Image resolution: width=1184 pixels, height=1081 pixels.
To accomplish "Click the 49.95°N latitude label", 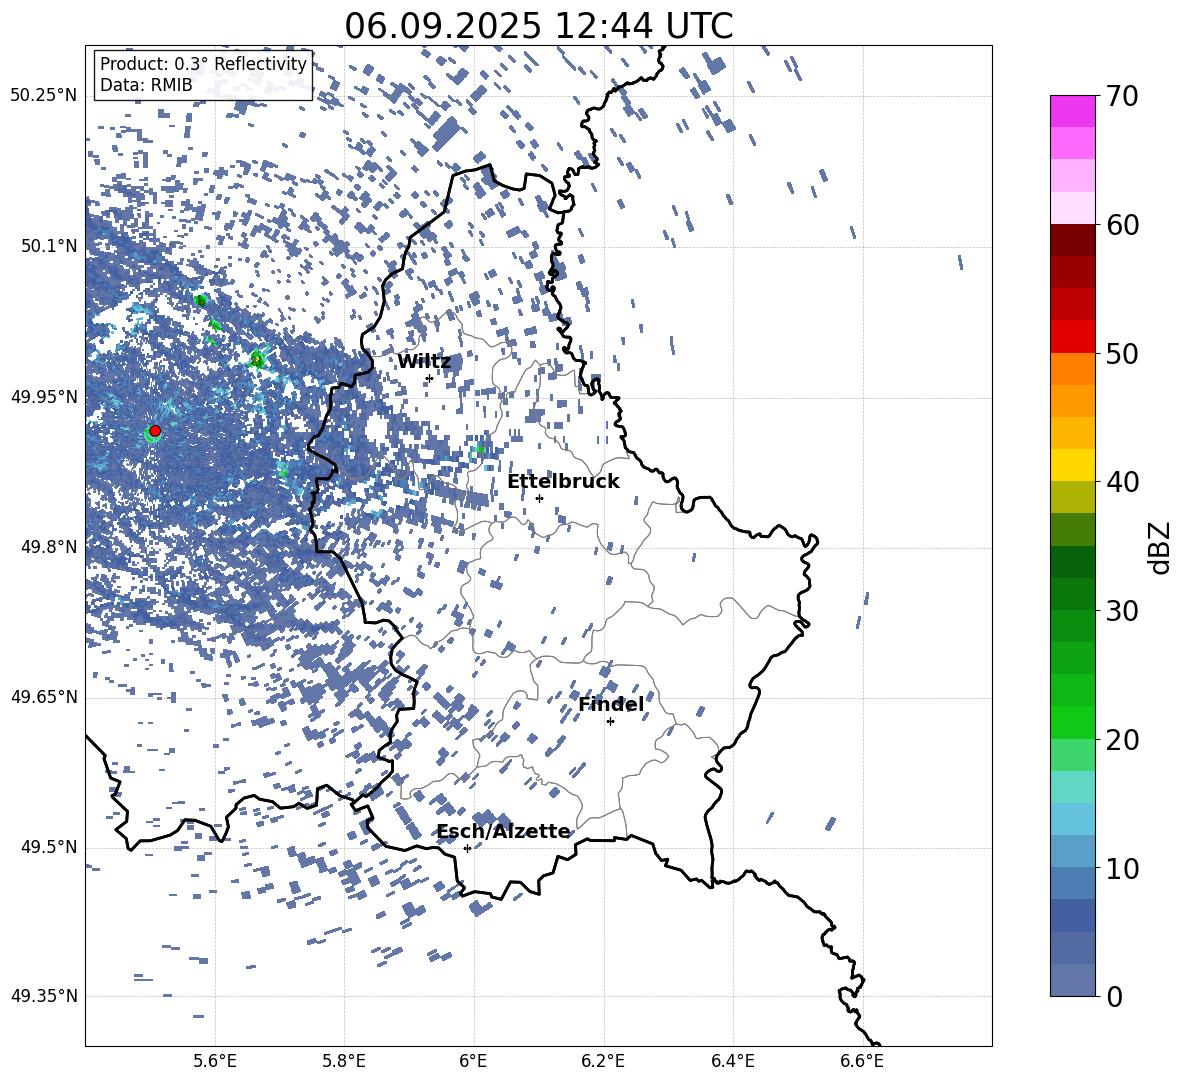I will click(x=44, y=397).
